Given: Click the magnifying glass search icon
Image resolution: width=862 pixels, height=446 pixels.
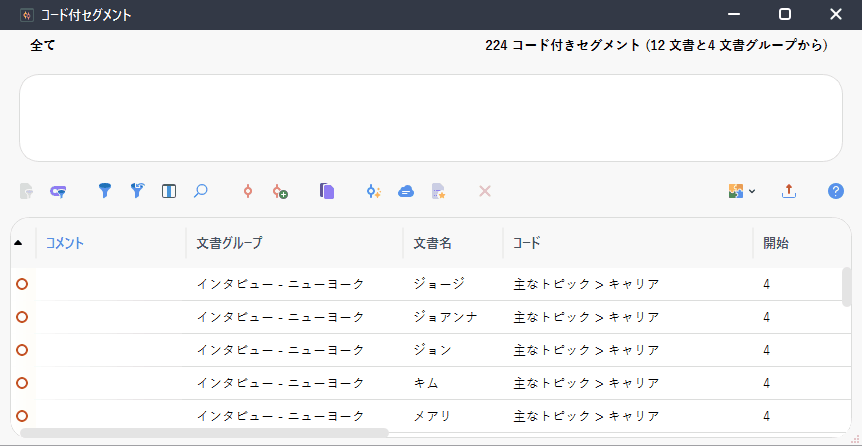Looking at the screenshot, I should pos(201,191).
